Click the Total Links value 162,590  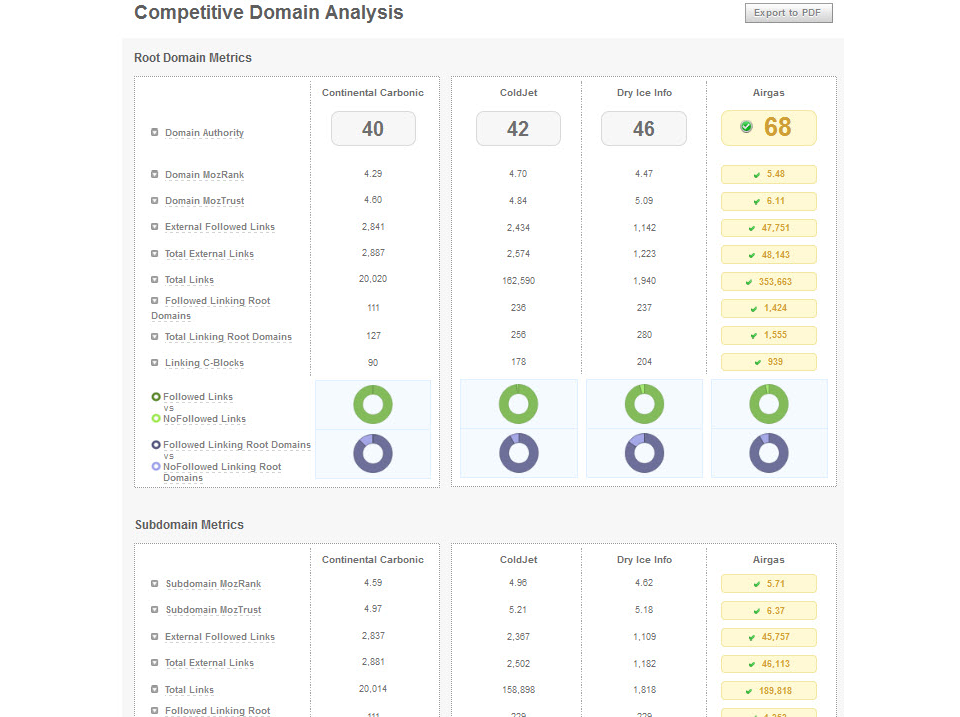(x=519, y=280)
